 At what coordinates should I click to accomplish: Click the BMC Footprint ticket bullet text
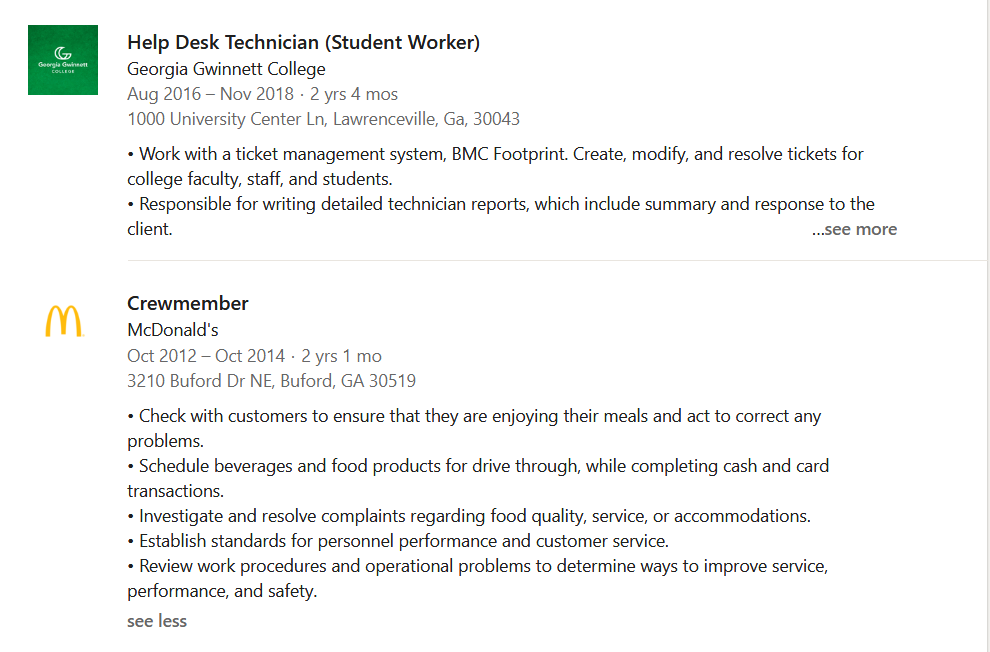click(x=496, y=167)
